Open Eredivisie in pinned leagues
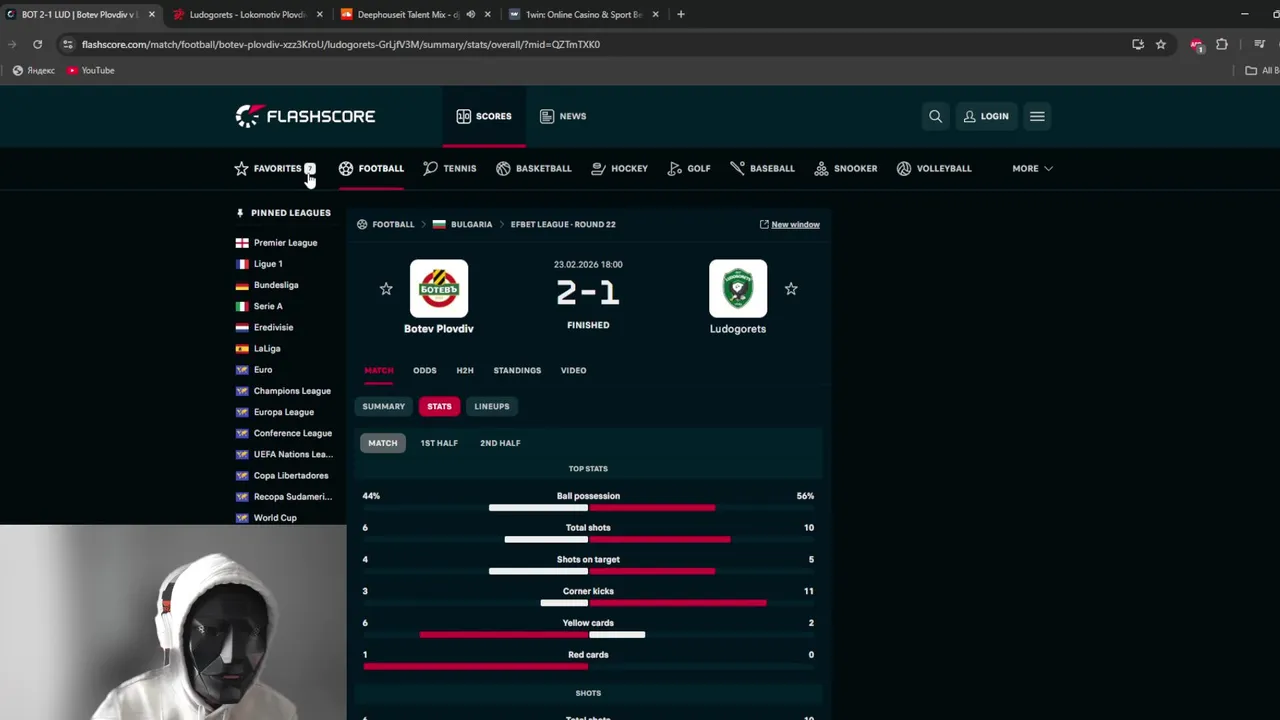 (264, 327)
